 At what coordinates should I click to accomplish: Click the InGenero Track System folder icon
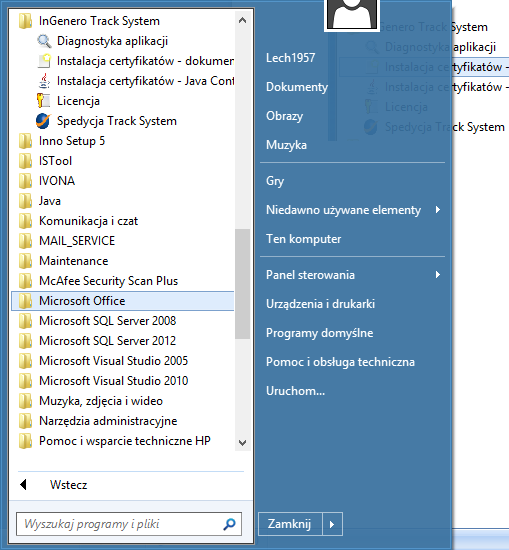(25, 21)
